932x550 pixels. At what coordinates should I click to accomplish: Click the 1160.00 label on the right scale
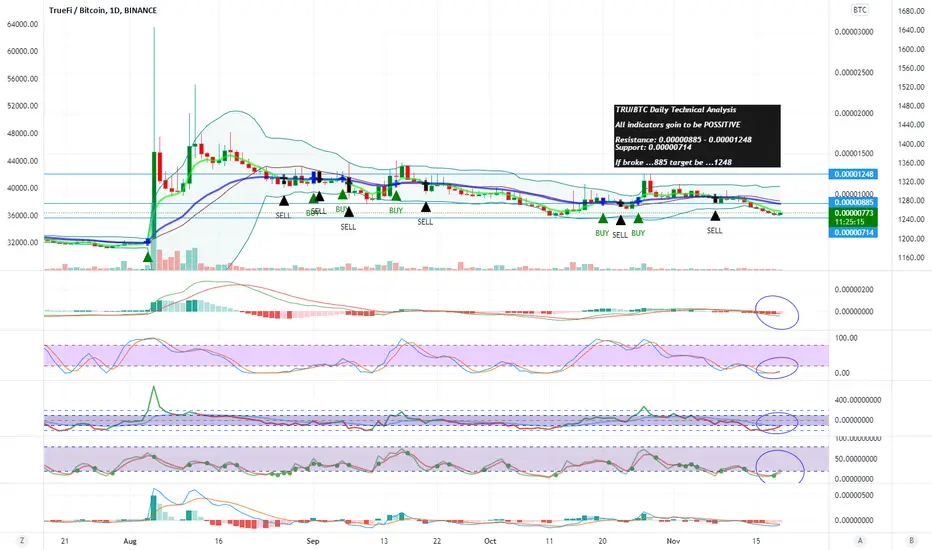[x=911, y=257]
